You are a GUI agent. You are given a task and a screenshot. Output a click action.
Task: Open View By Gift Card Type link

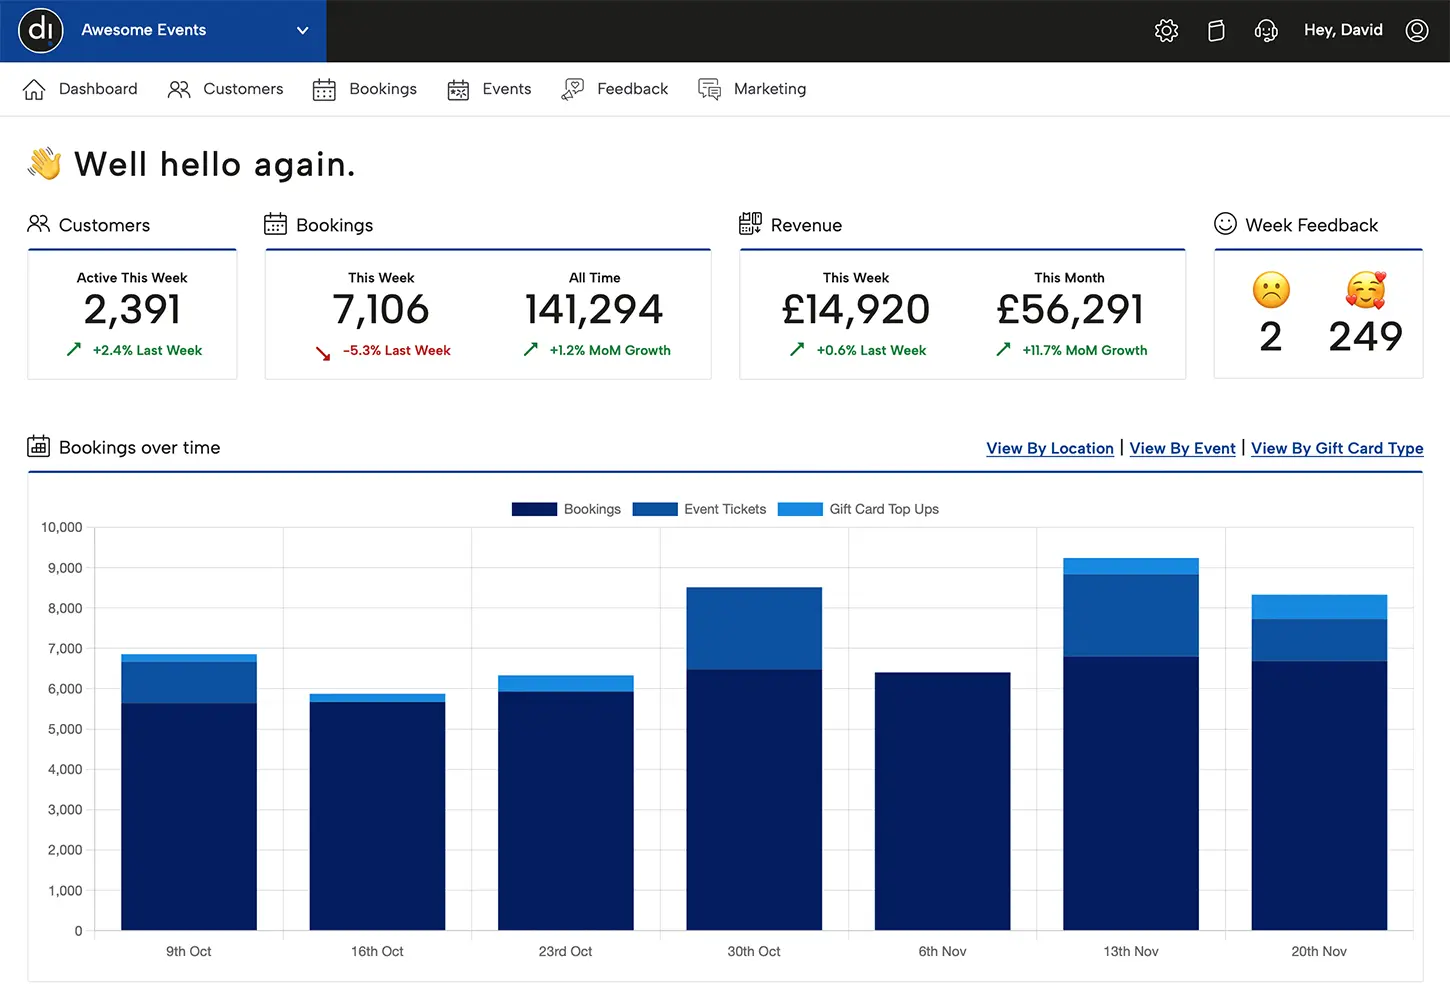point(1336,448)
